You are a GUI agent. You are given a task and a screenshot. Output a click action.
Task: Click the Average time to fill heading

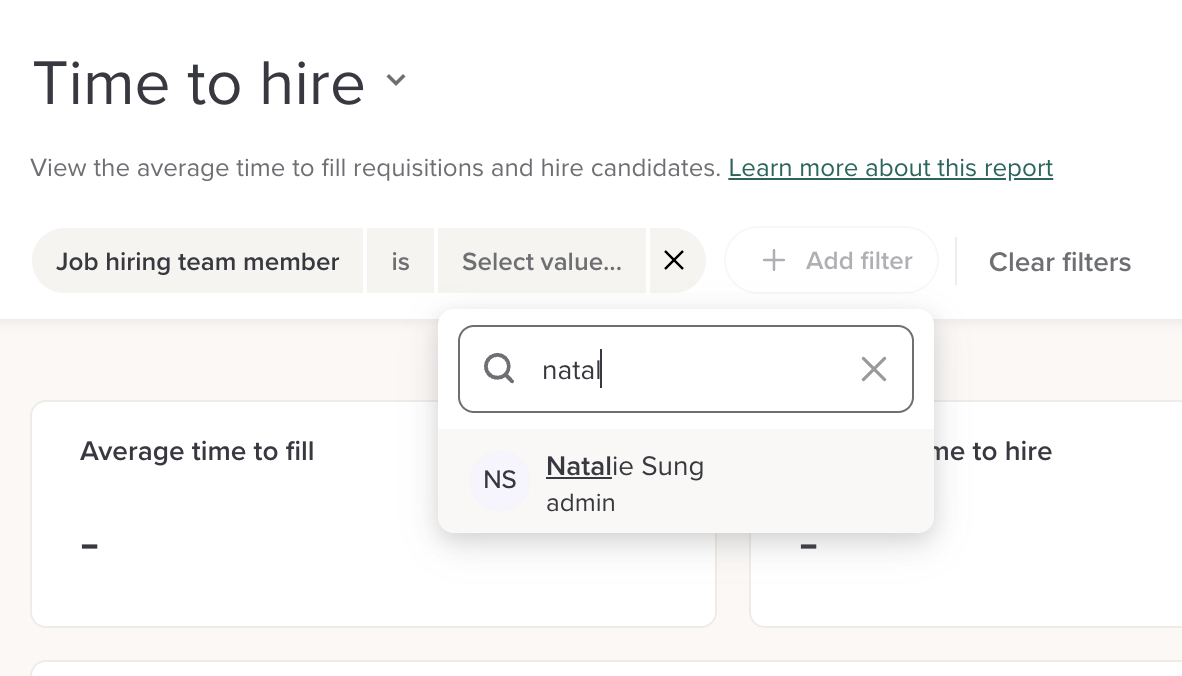[x=197, y=452]
